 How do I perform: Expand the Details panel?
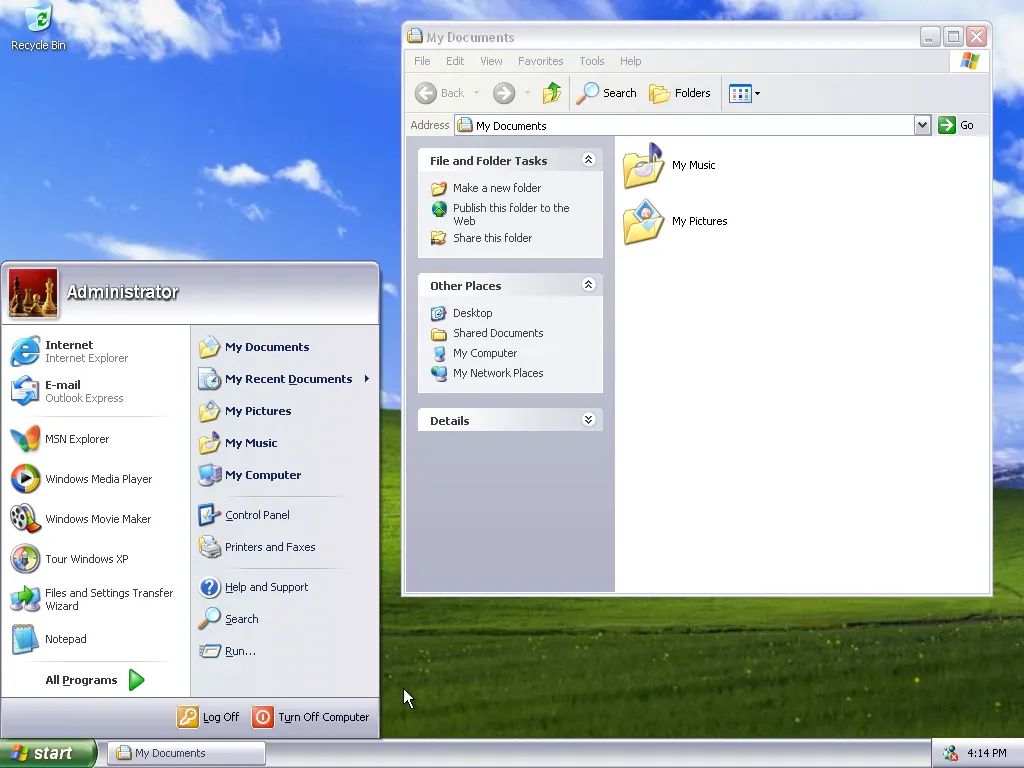click(588, 420)
